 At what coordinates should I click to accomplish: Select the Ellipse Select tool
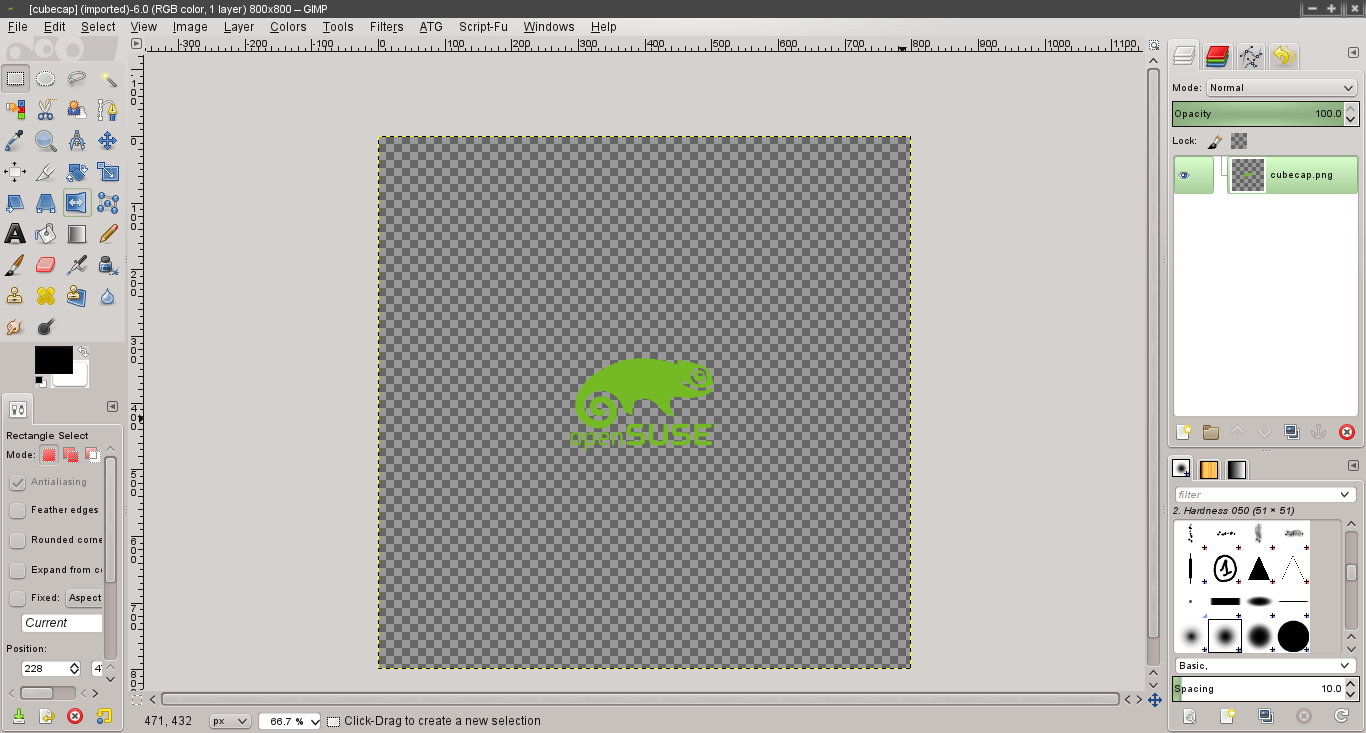(x=46, y=79)
